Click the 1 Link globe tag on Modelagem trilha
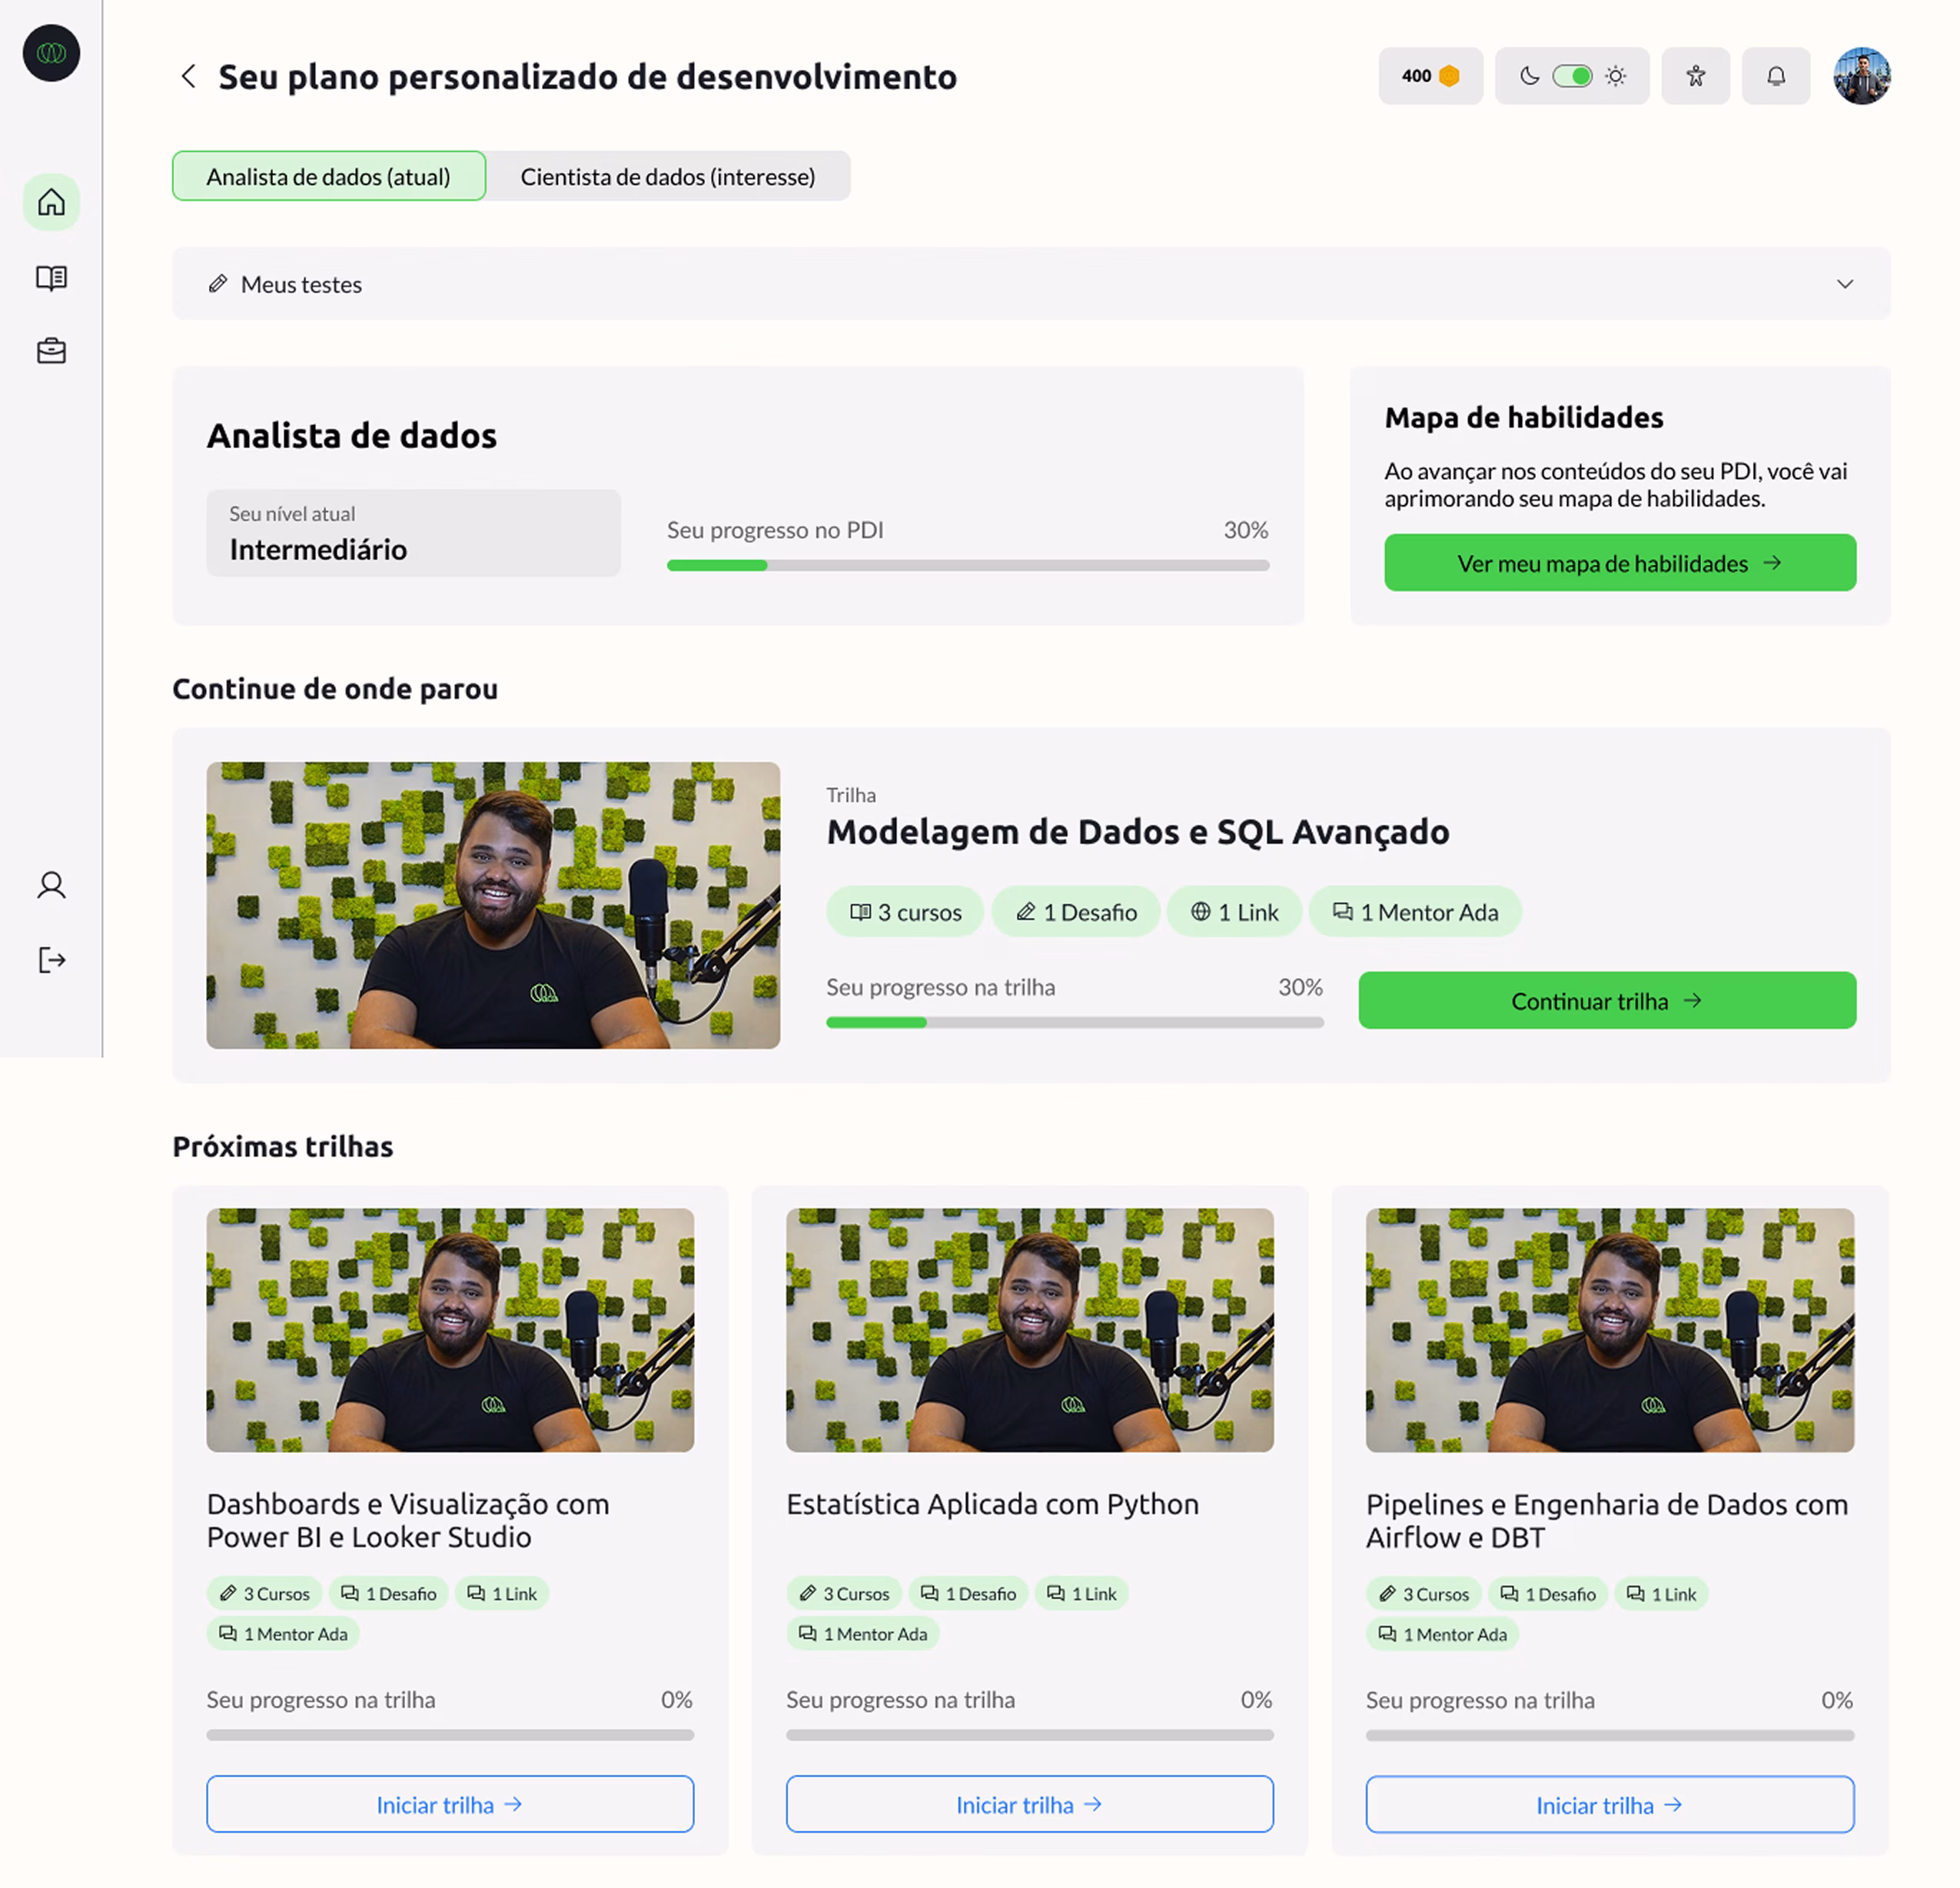The image size is (1960, 1888). pos(1234,912)
